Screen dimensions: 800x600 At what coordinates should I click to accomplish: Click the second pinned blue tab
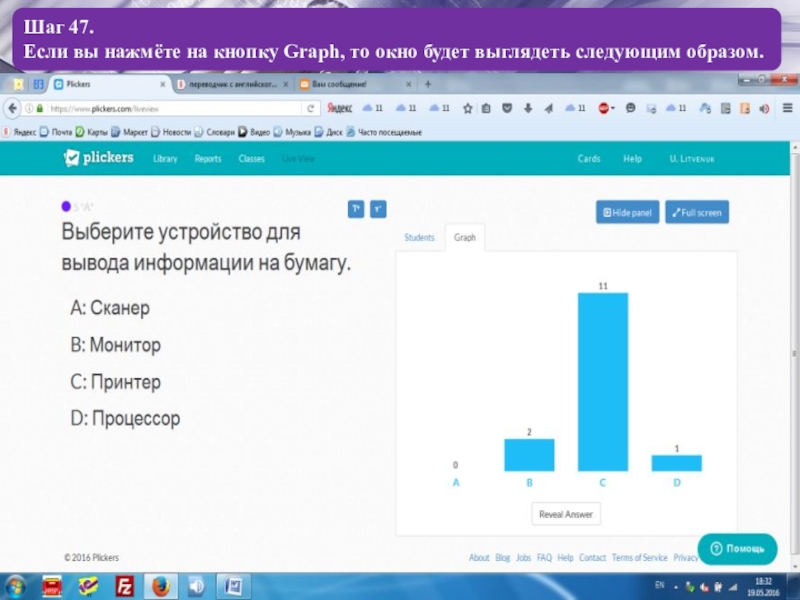[x=38, y=84]
